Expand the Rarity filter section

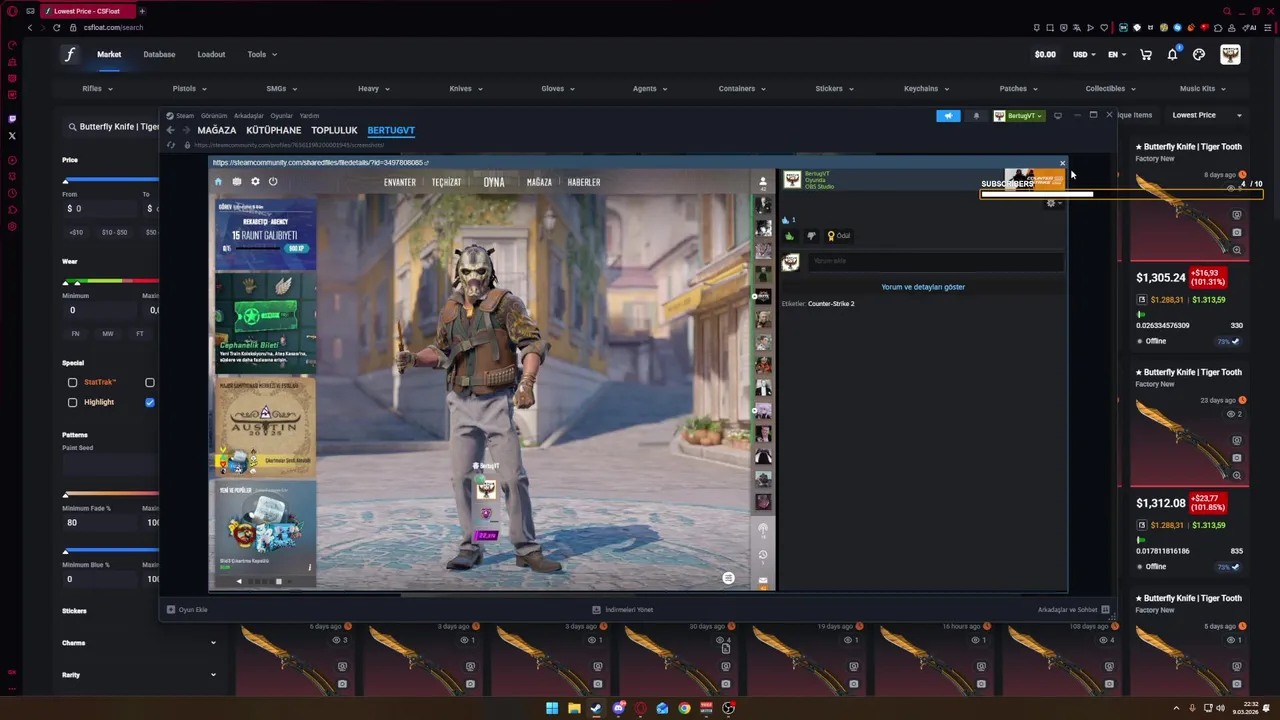(139, 675)
